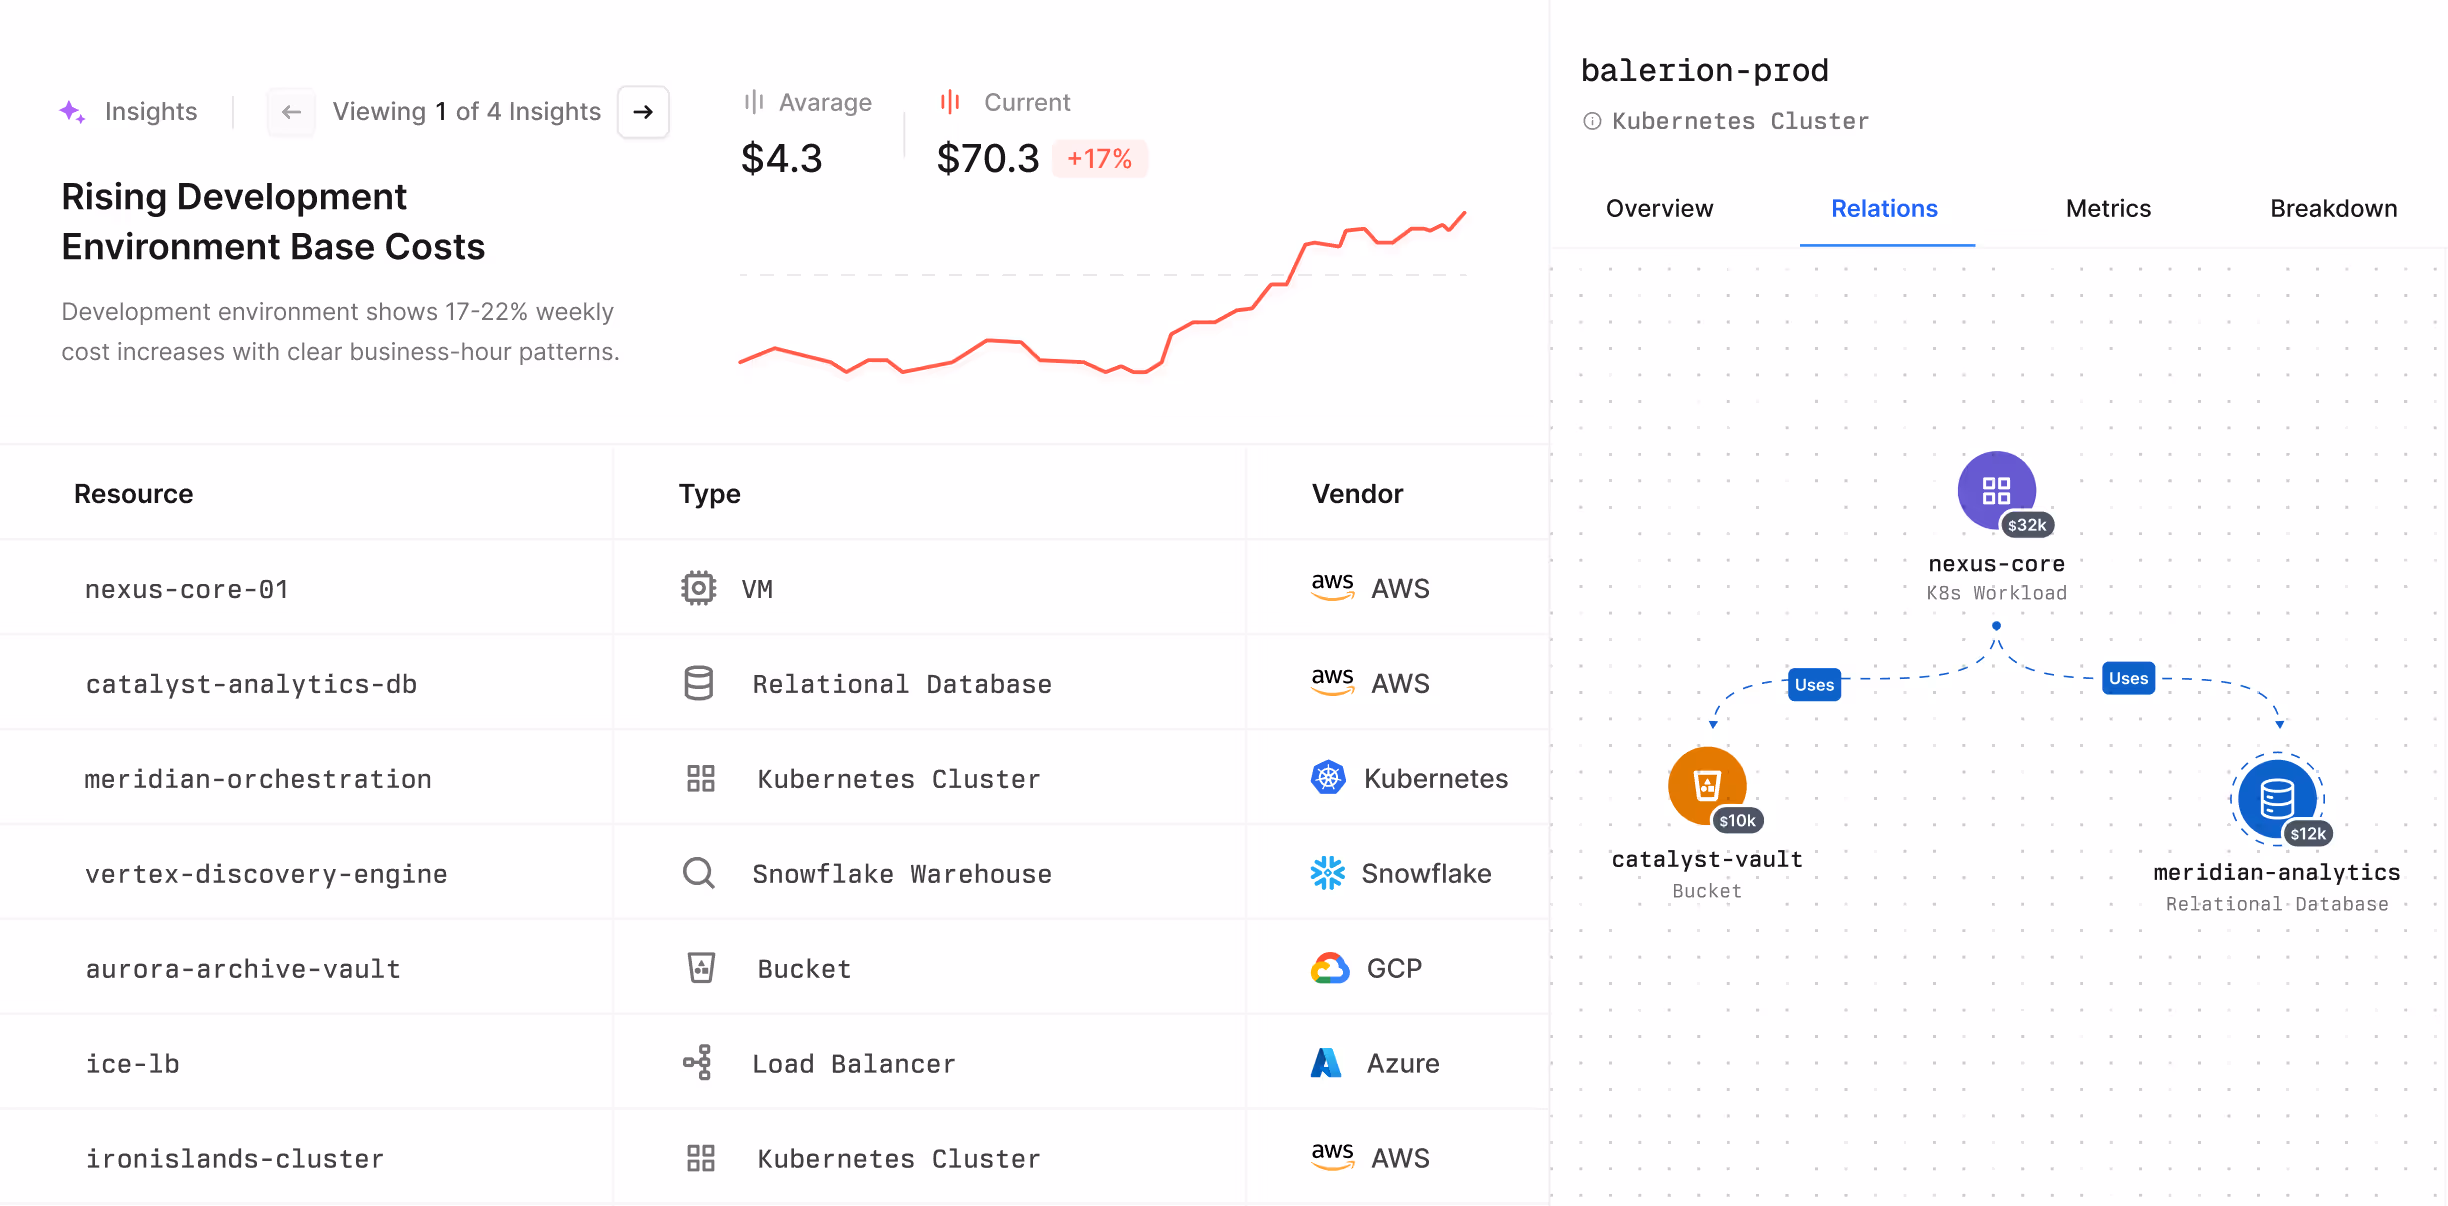Click the meridian-analytics node label

(2277, 872)
